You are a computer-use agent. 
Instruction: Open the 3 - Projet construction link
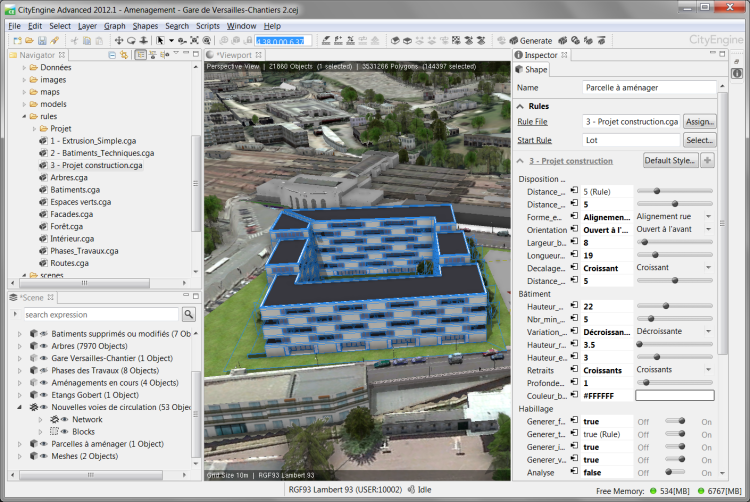pos(571,161)
